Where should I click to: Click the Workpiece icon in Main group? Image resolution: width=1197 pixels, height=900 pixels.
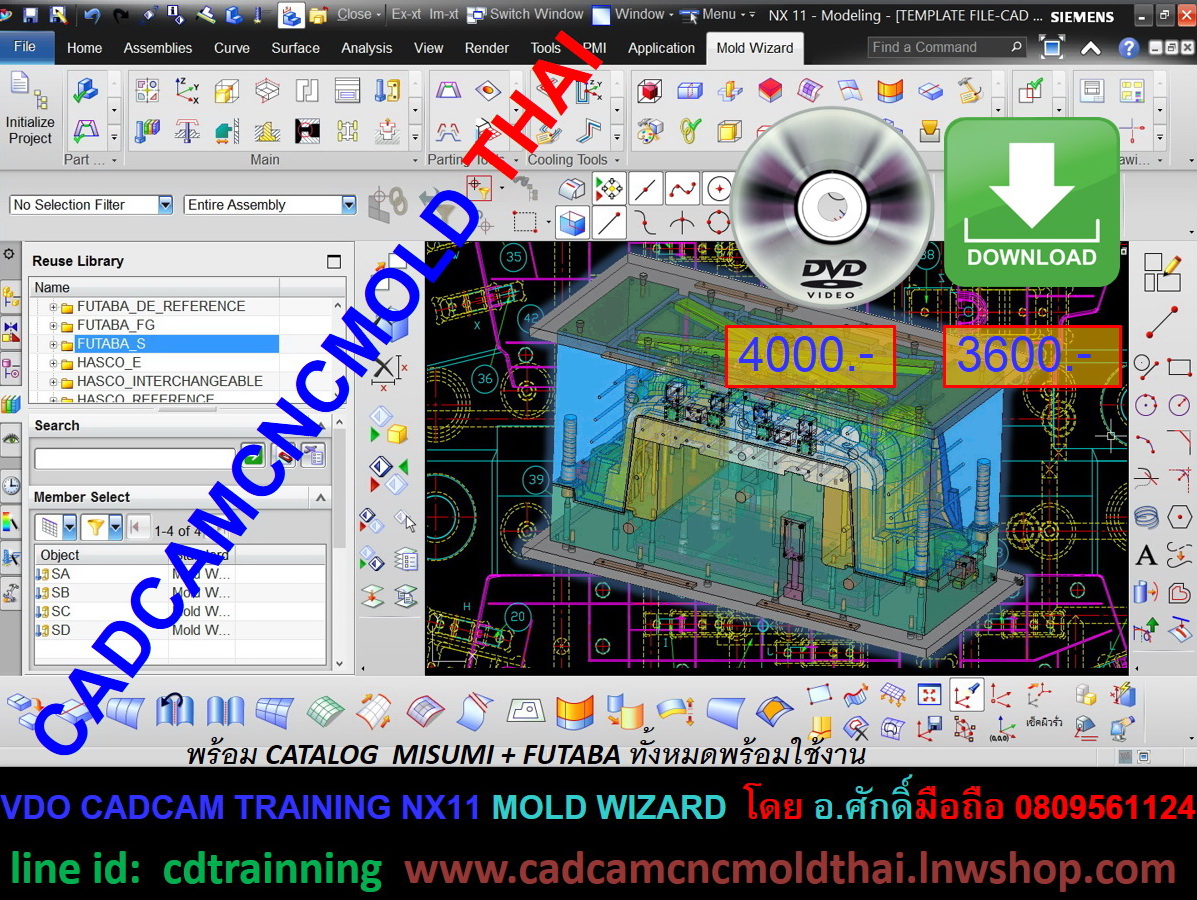(x=227, y=91)
